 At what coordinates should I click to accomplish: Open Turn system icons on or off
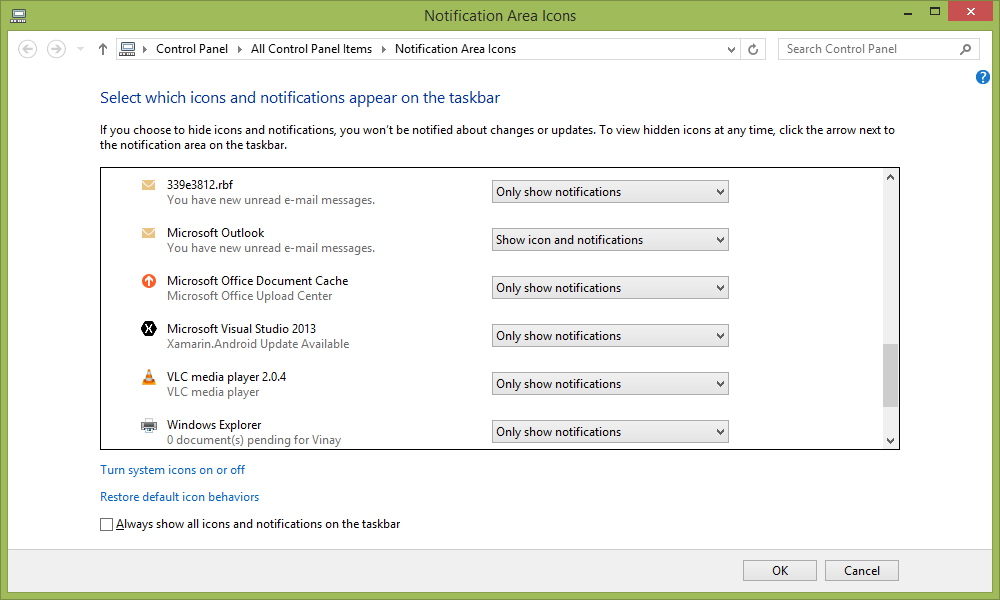[172, 469]
